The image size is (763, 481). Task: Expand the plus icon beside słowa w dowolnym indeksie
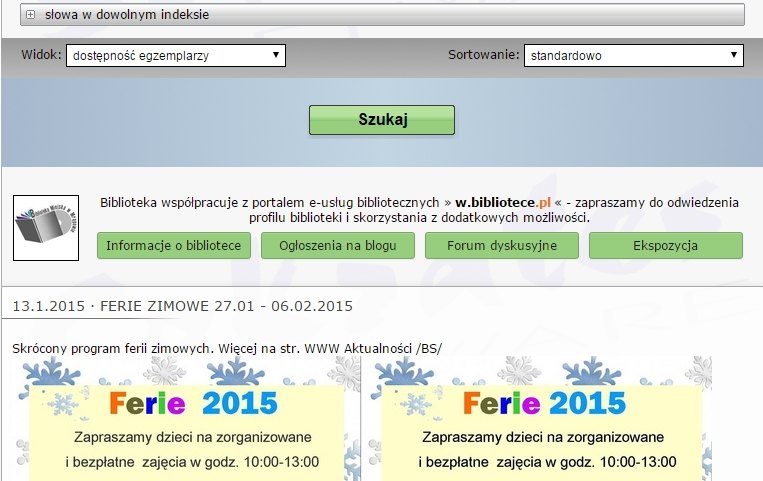[x=31, y=15]
